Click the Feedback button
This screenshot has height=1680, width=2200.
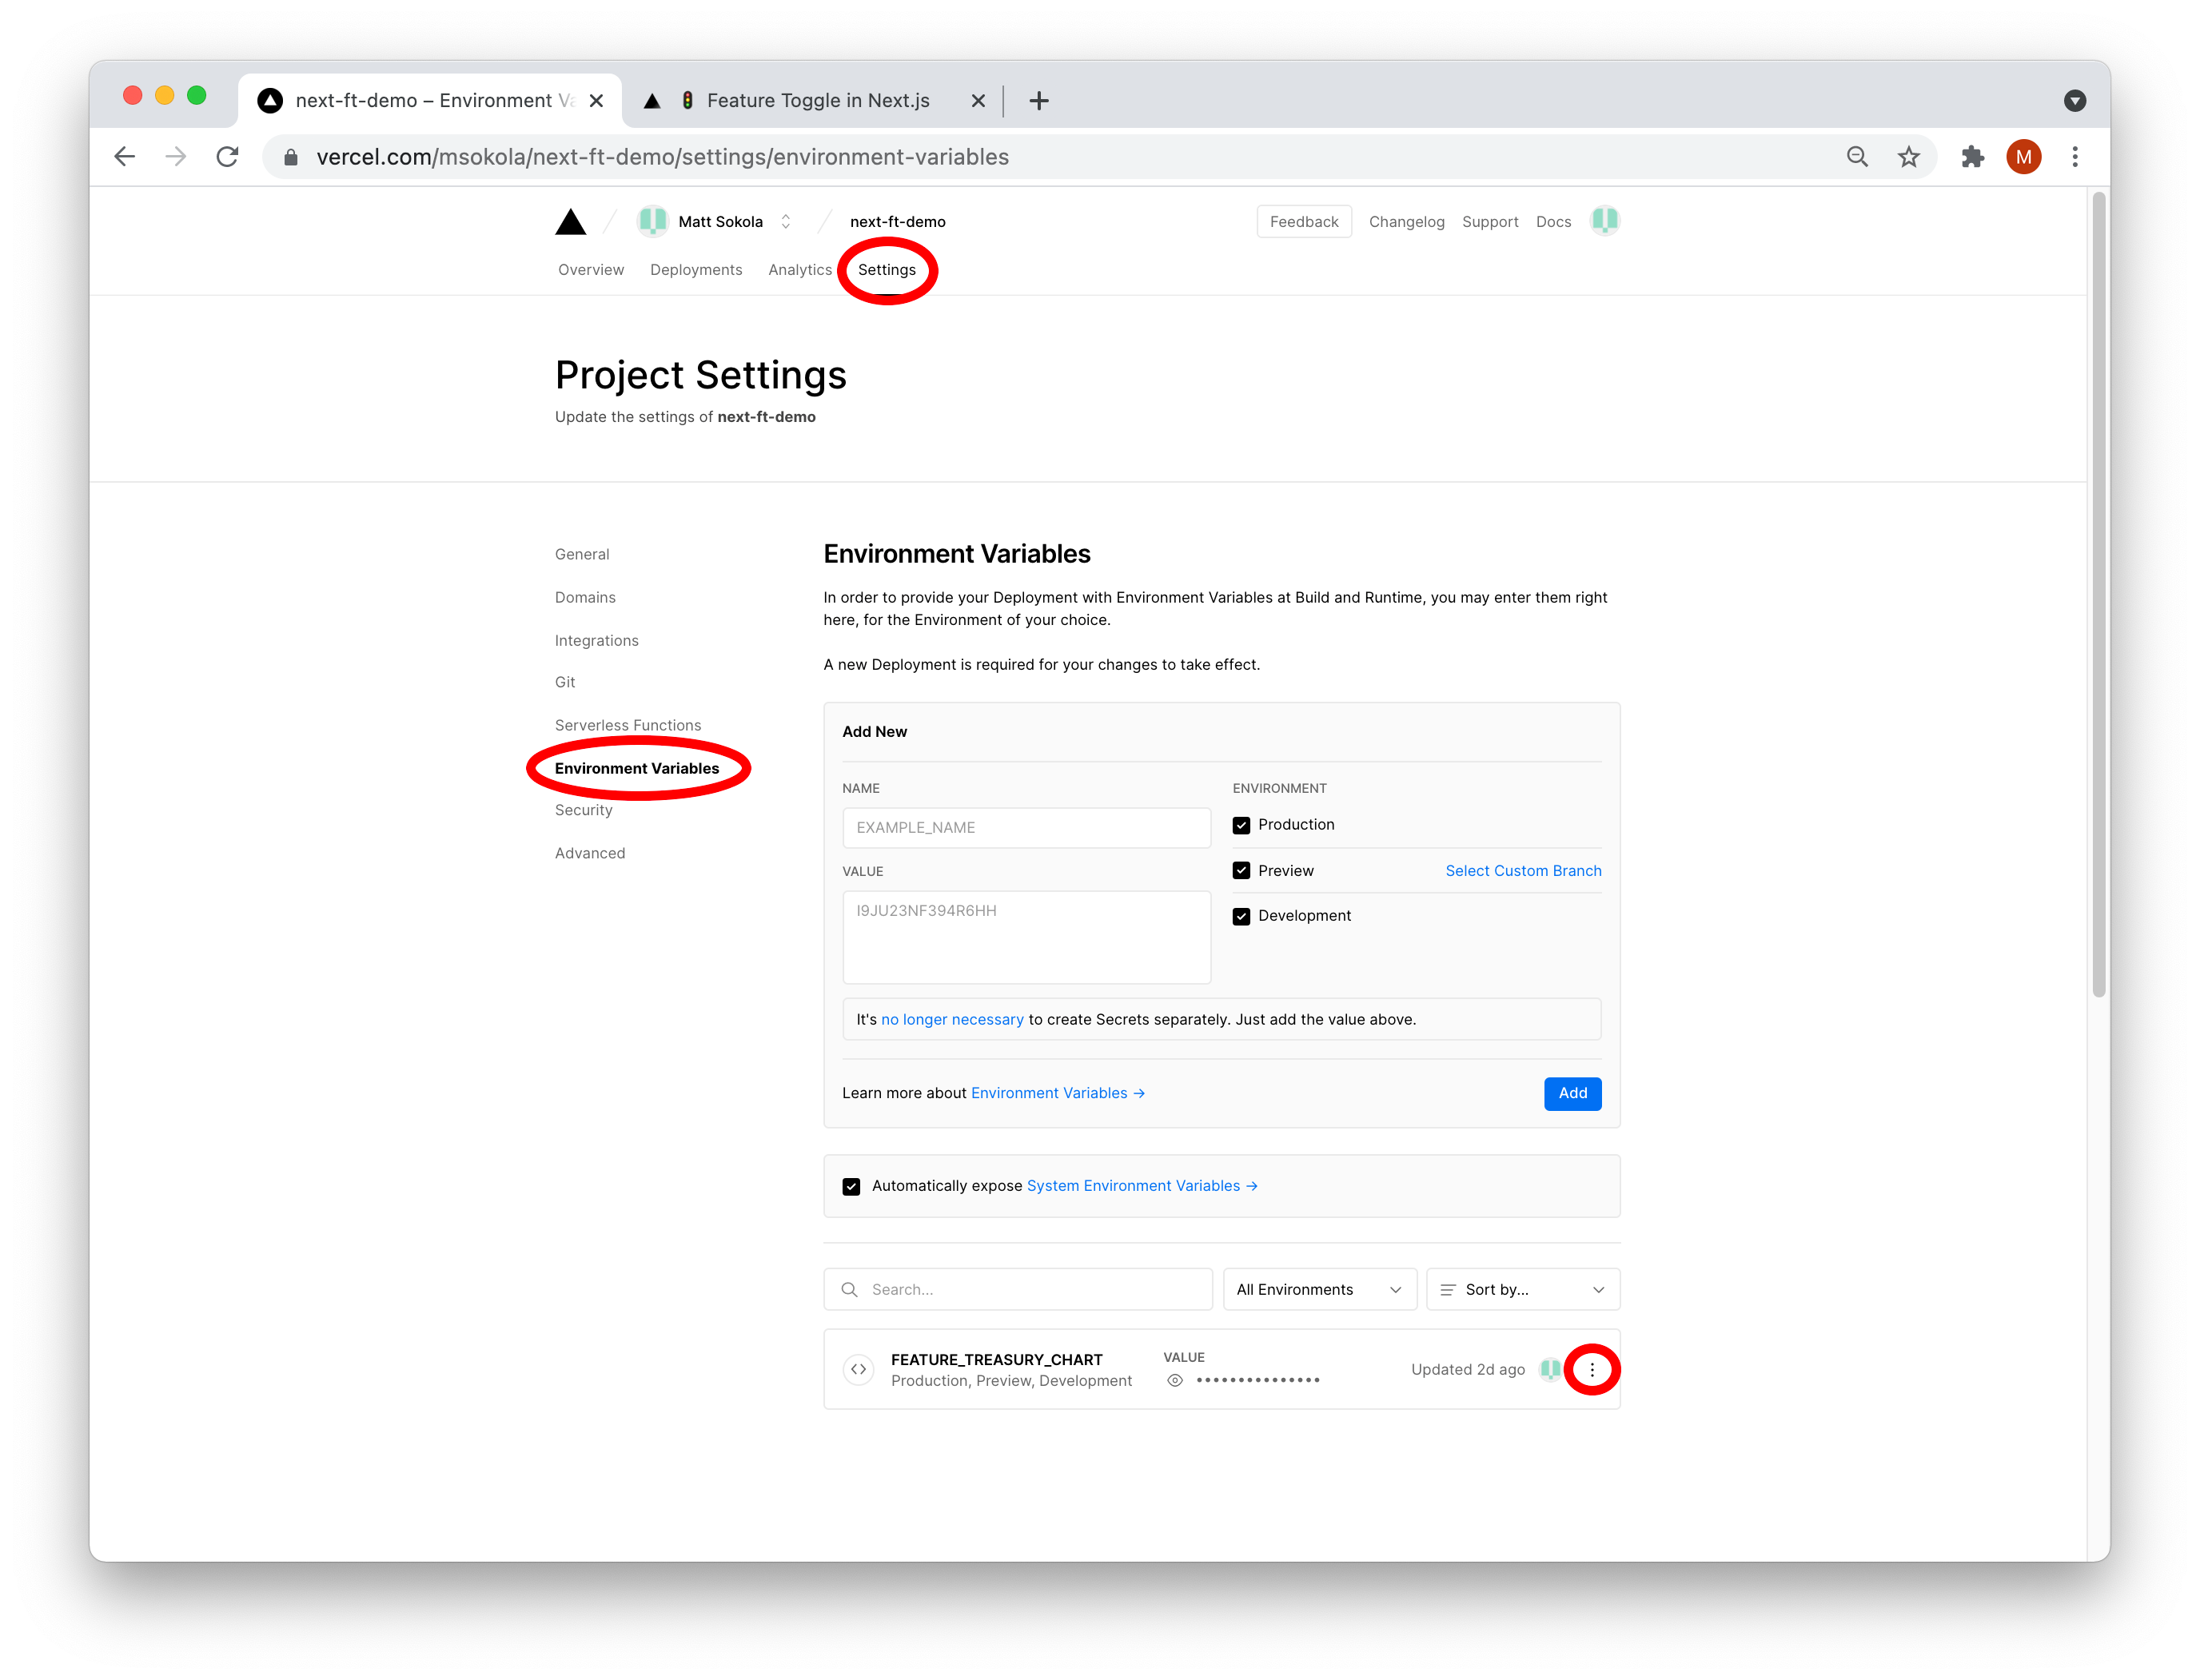pos(1304,221)
